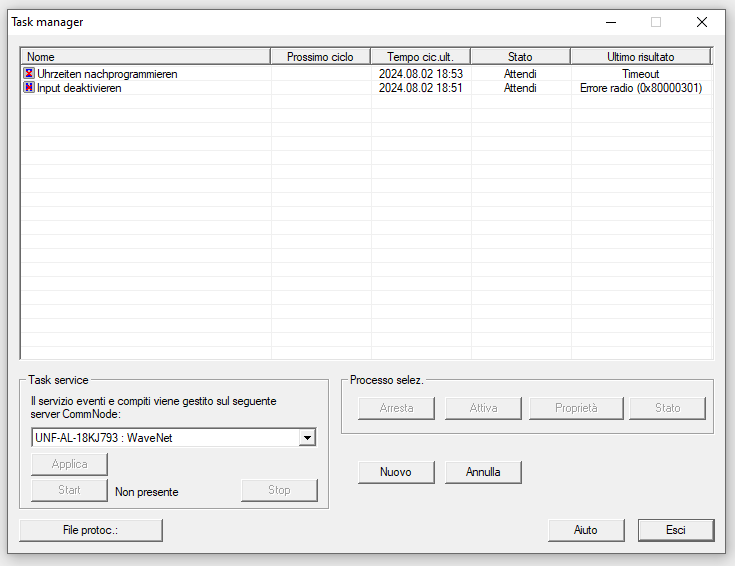
Task: Click the Annulla button
Action: coord(483,472)
